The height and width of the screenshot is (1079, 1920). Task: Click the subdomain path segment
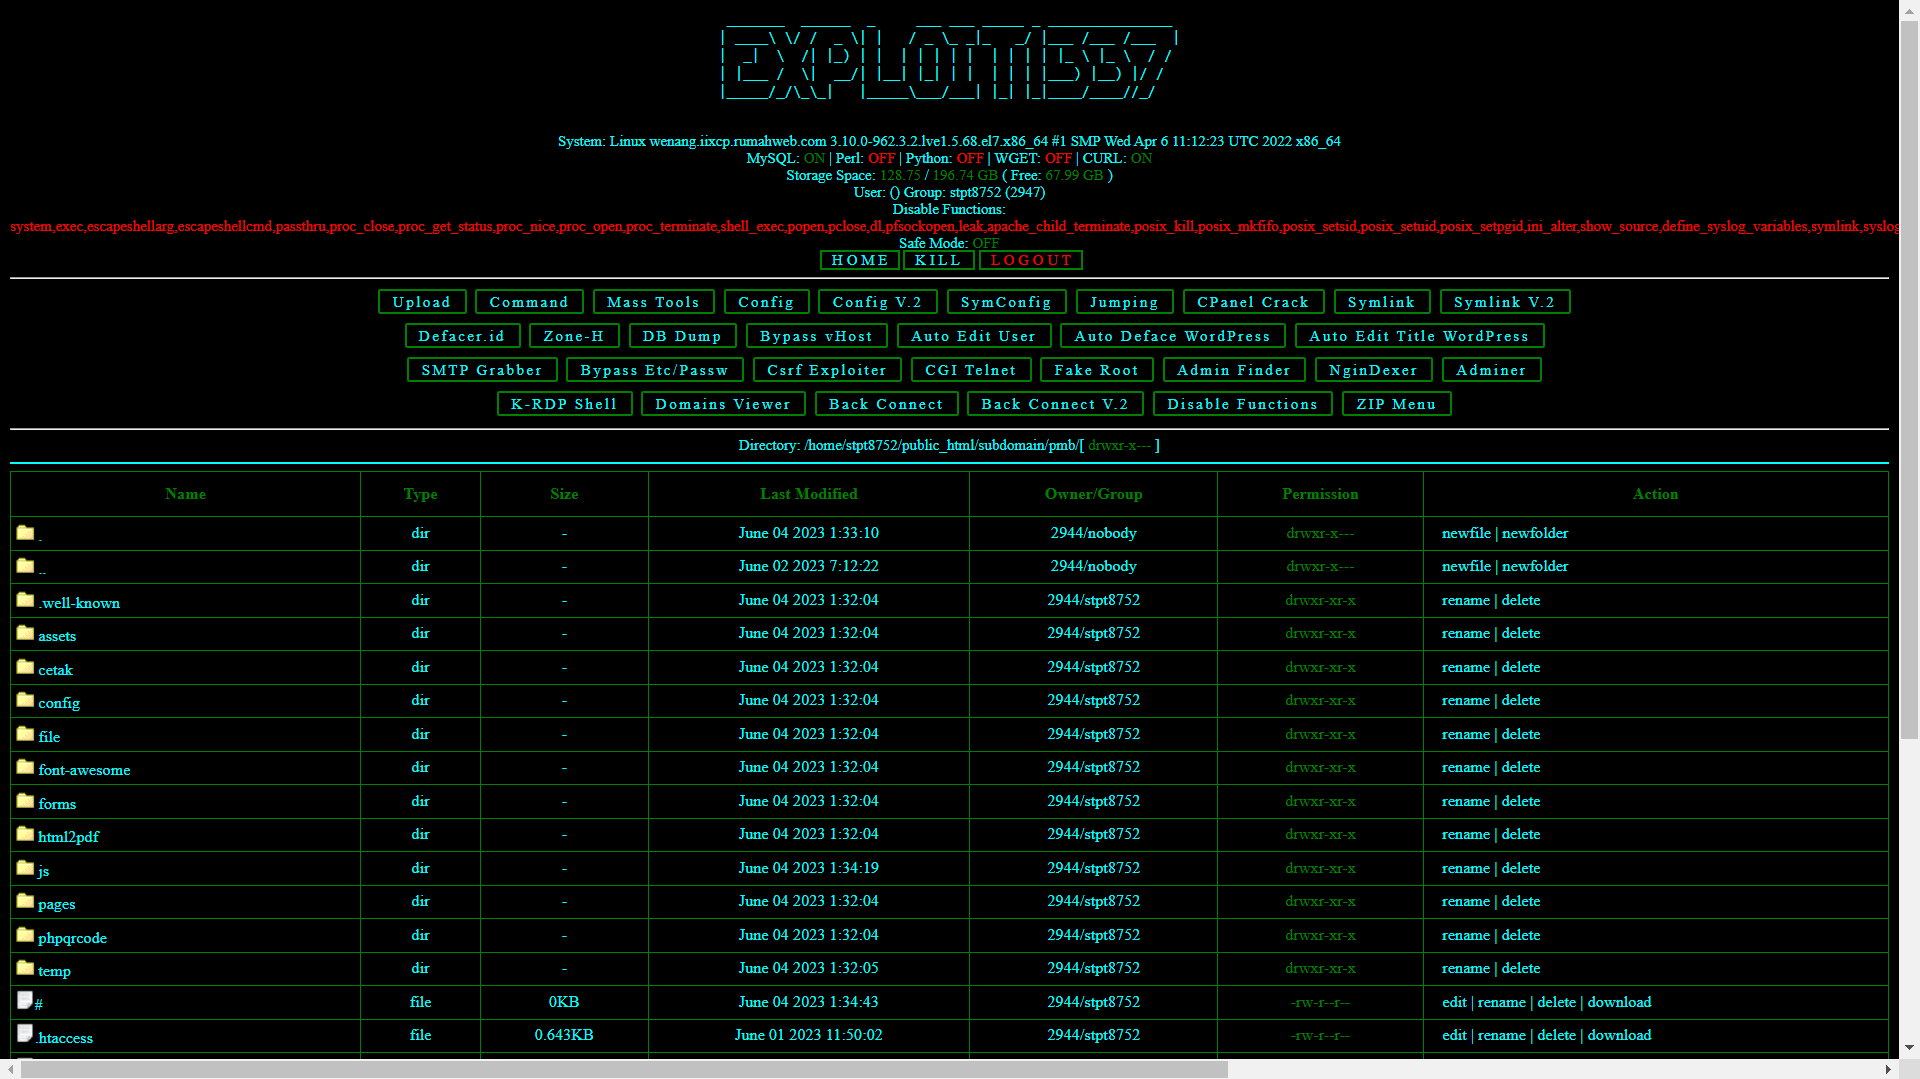click(1010, 445)
